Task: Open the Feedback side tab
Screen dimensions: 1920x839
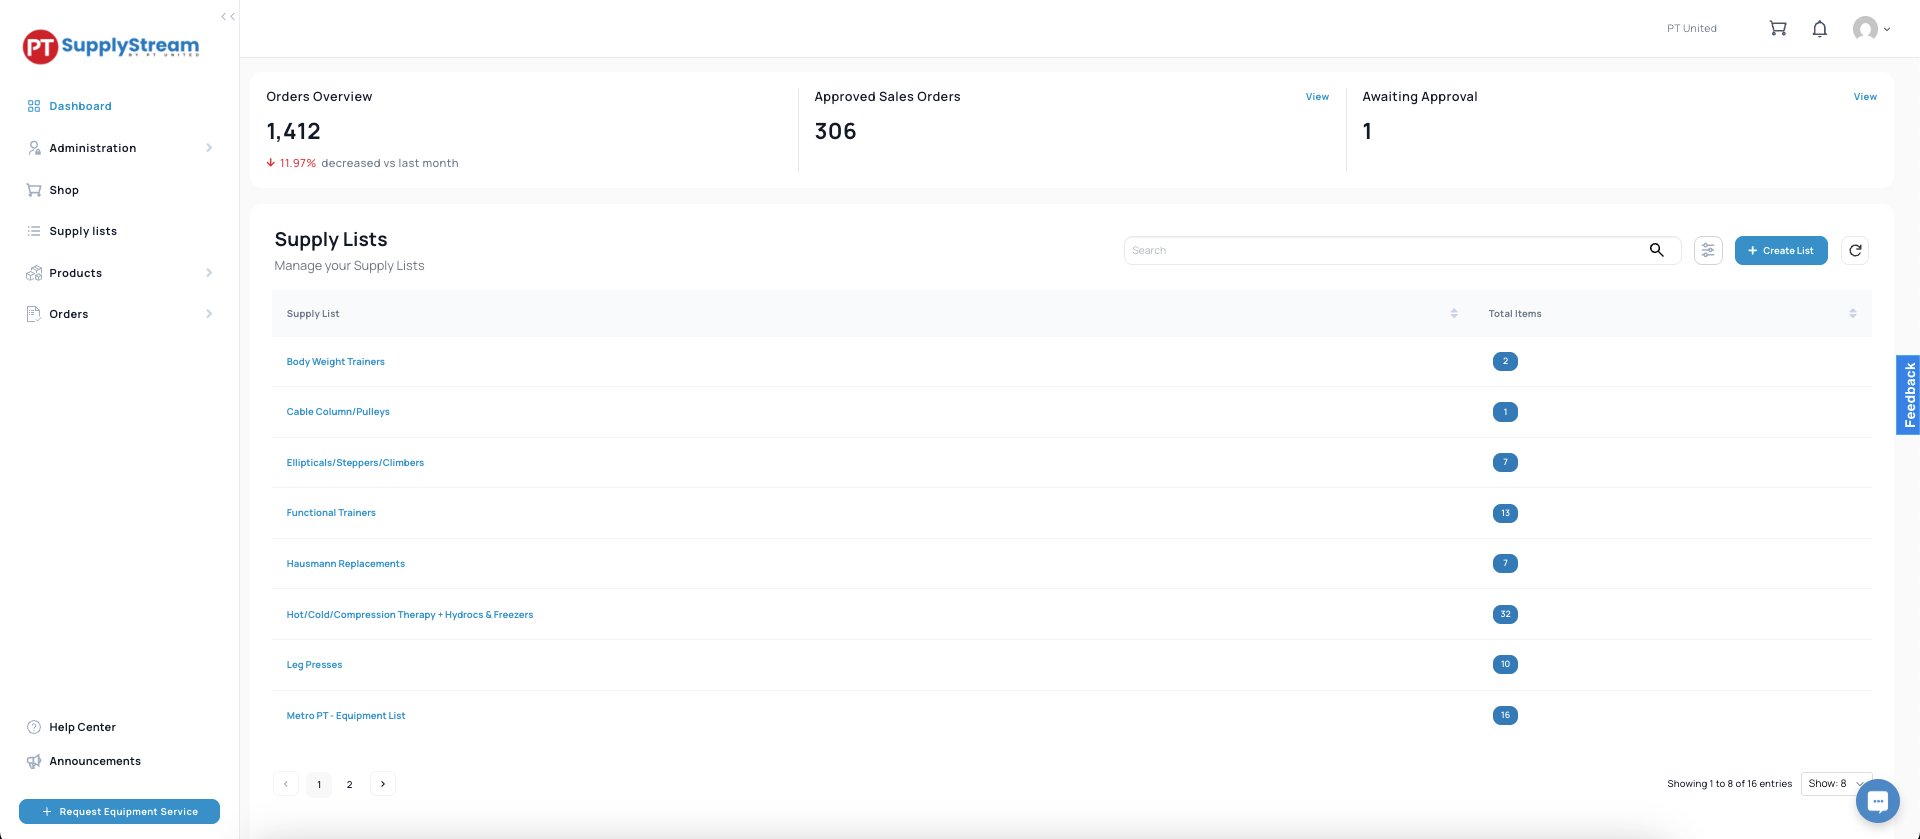Action: pos(1908,395)
